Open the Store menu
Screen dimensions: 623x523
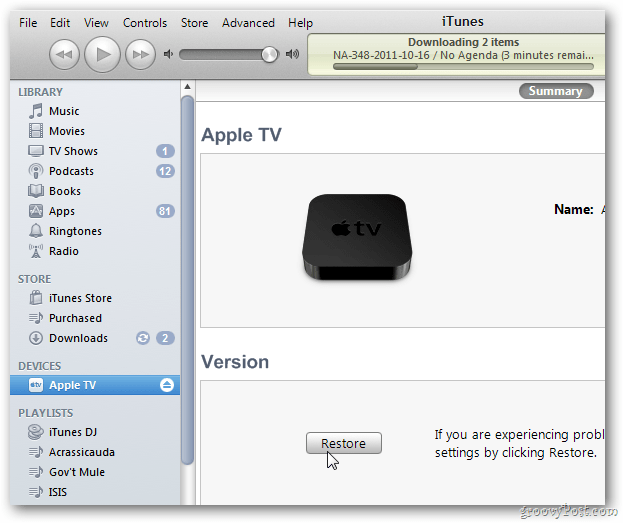click(x=195, y=23)
